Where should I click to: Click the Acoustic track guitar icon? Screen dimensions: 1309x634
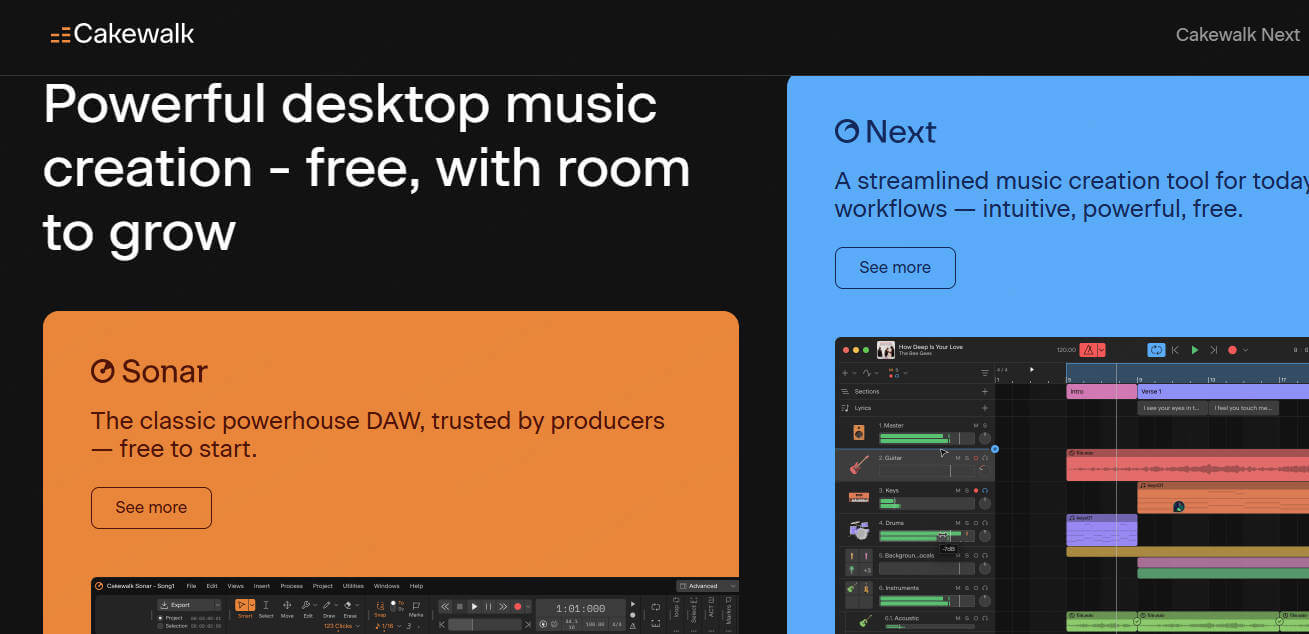tap(866, 622)
